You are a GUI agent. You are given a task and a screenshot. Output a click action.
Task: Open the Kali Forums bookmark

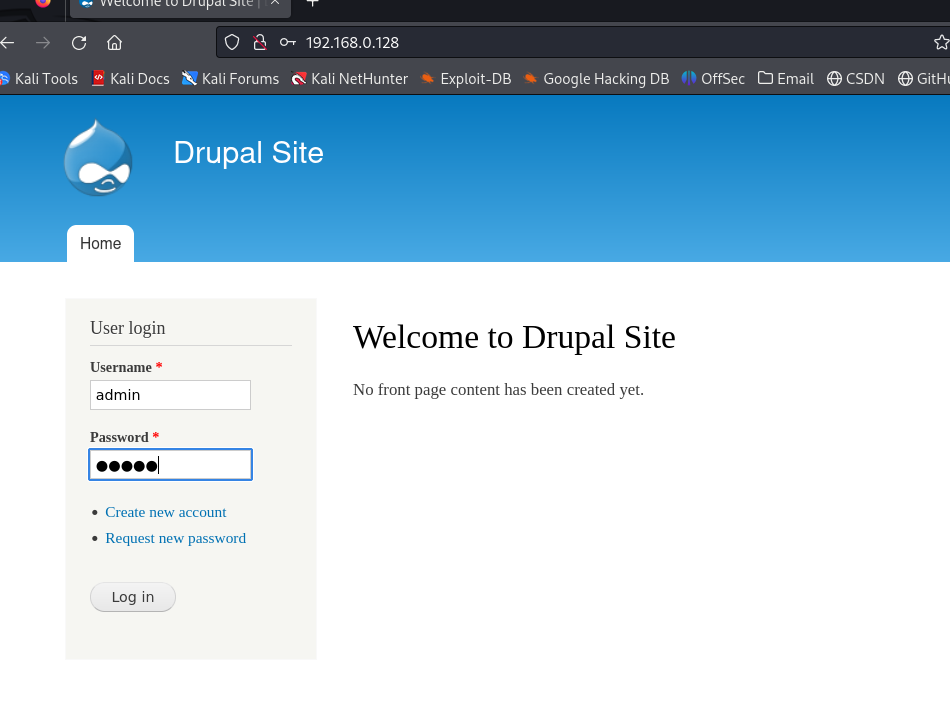[x=230, y=79]
